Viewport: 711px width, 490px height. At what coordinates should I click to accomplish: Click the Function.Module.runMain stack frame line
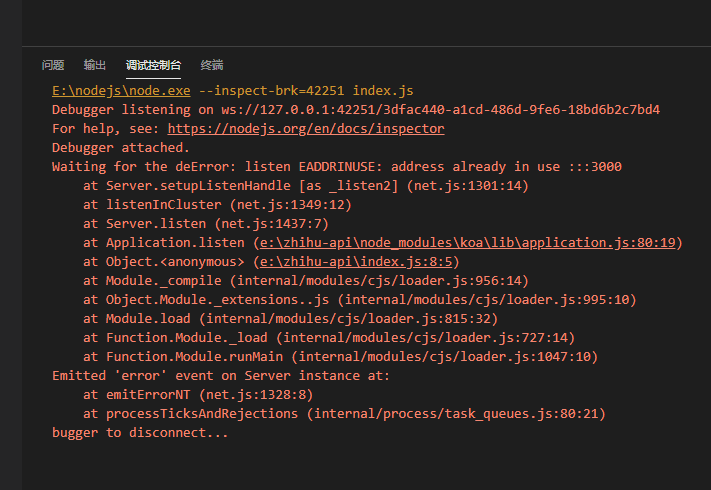click(340, 357)
